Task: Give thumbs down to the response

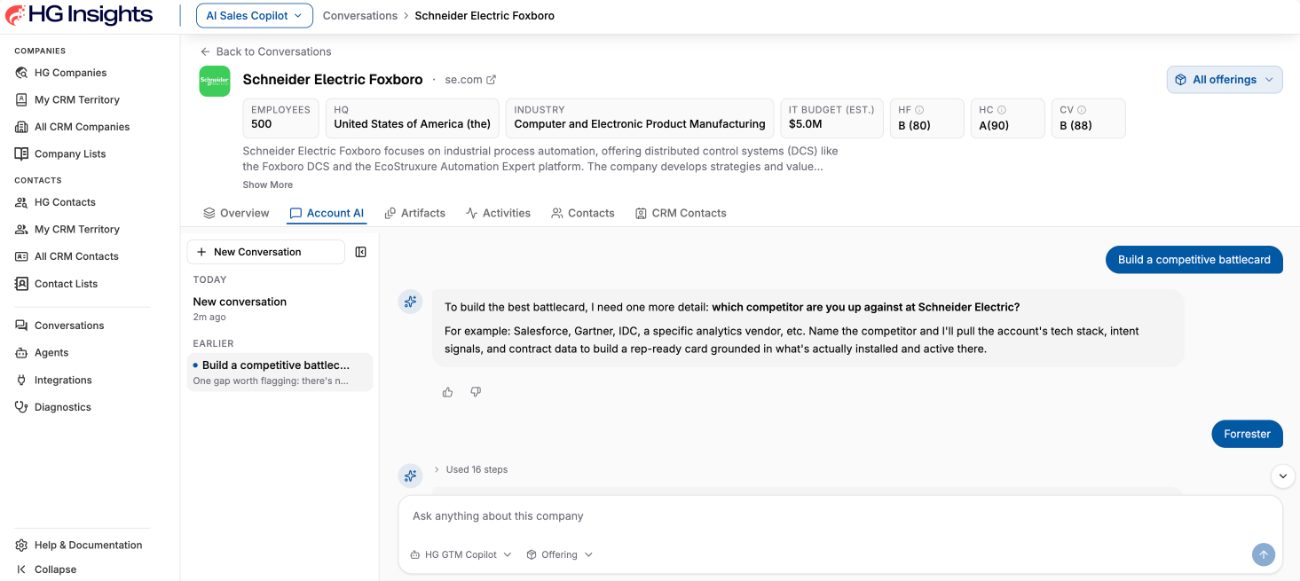Action: click(x=476, y=392)
